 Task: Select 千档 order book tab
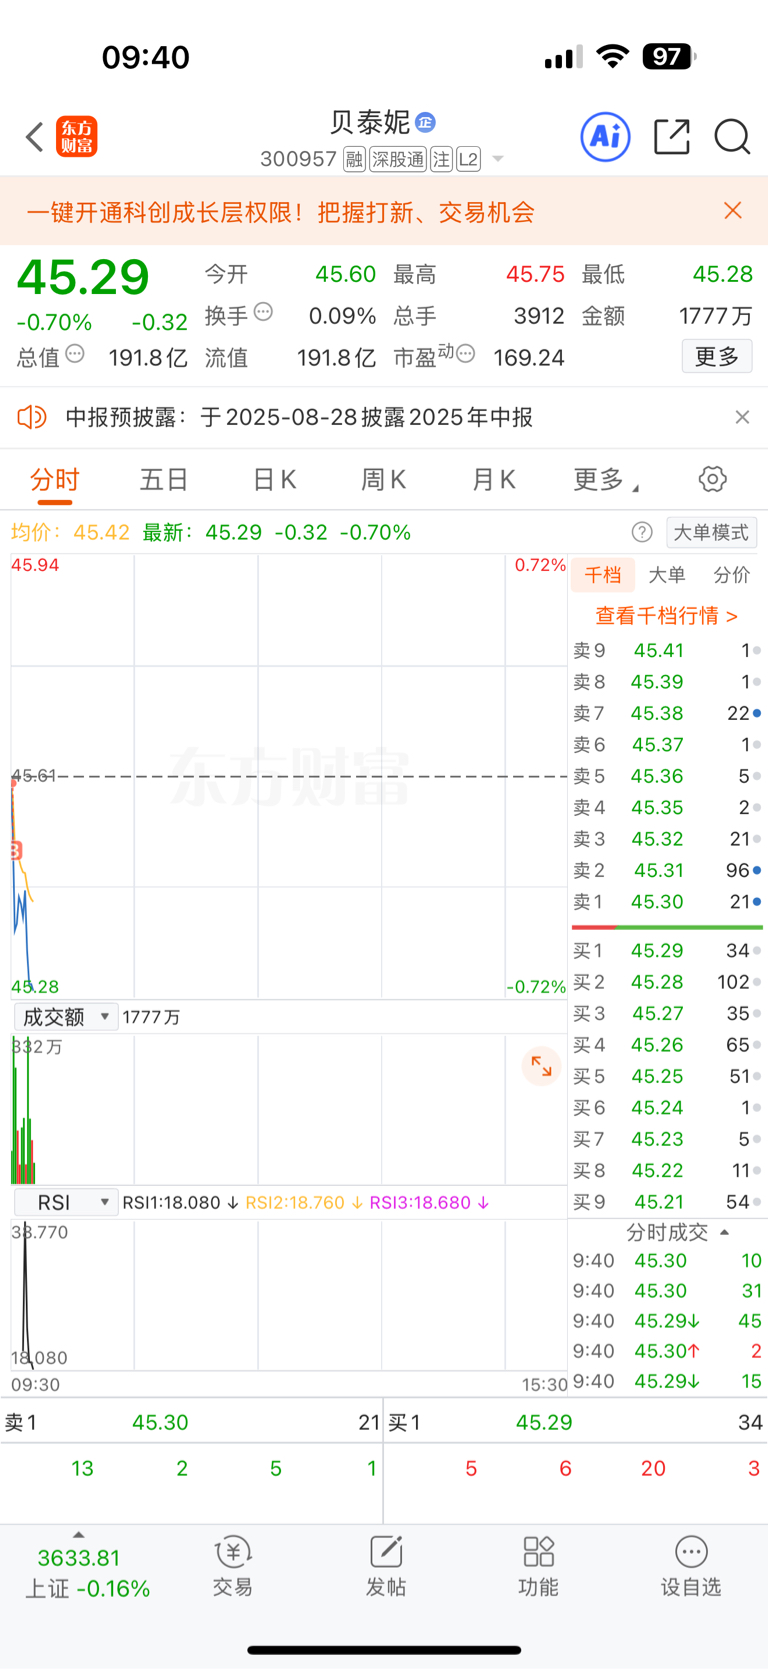pos(602,575)
